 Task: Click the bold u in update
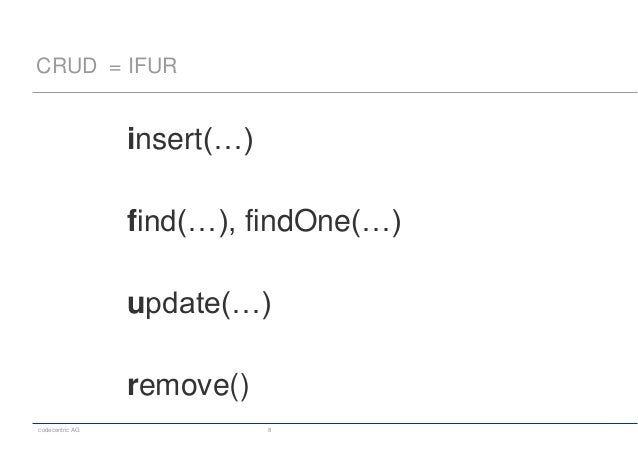[x=135, y=304]
